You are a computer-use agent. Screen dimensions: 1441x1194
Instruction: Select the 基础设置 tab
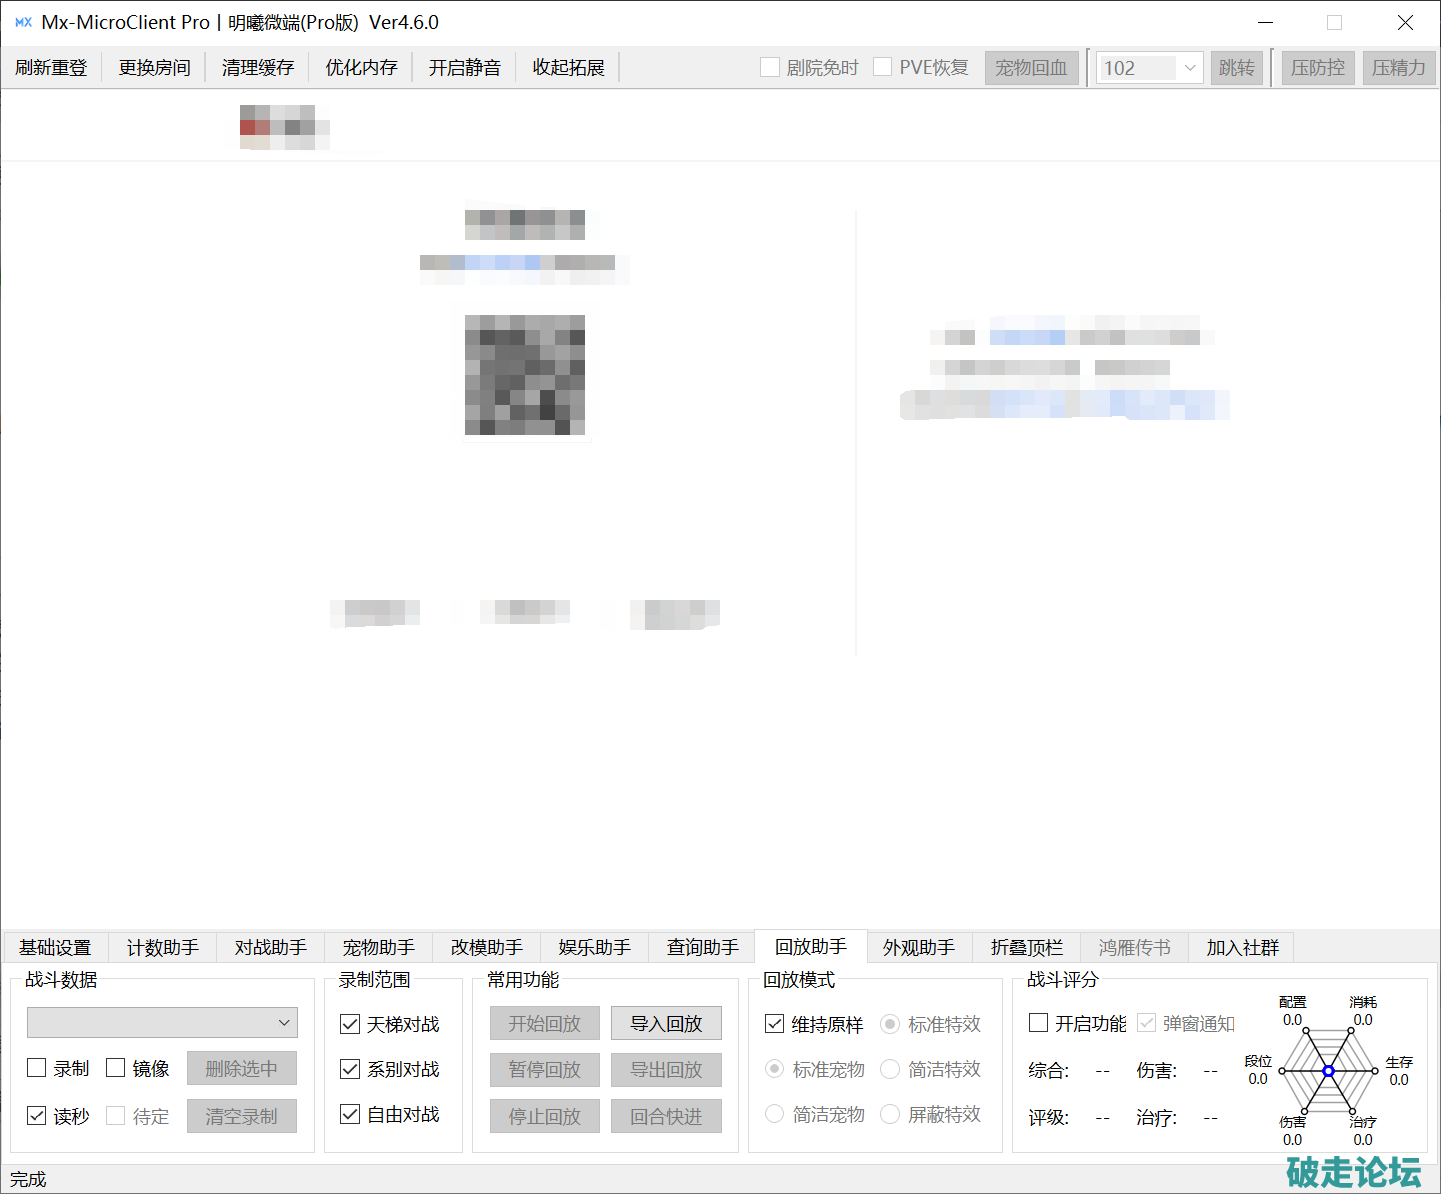tap(55, 947)
